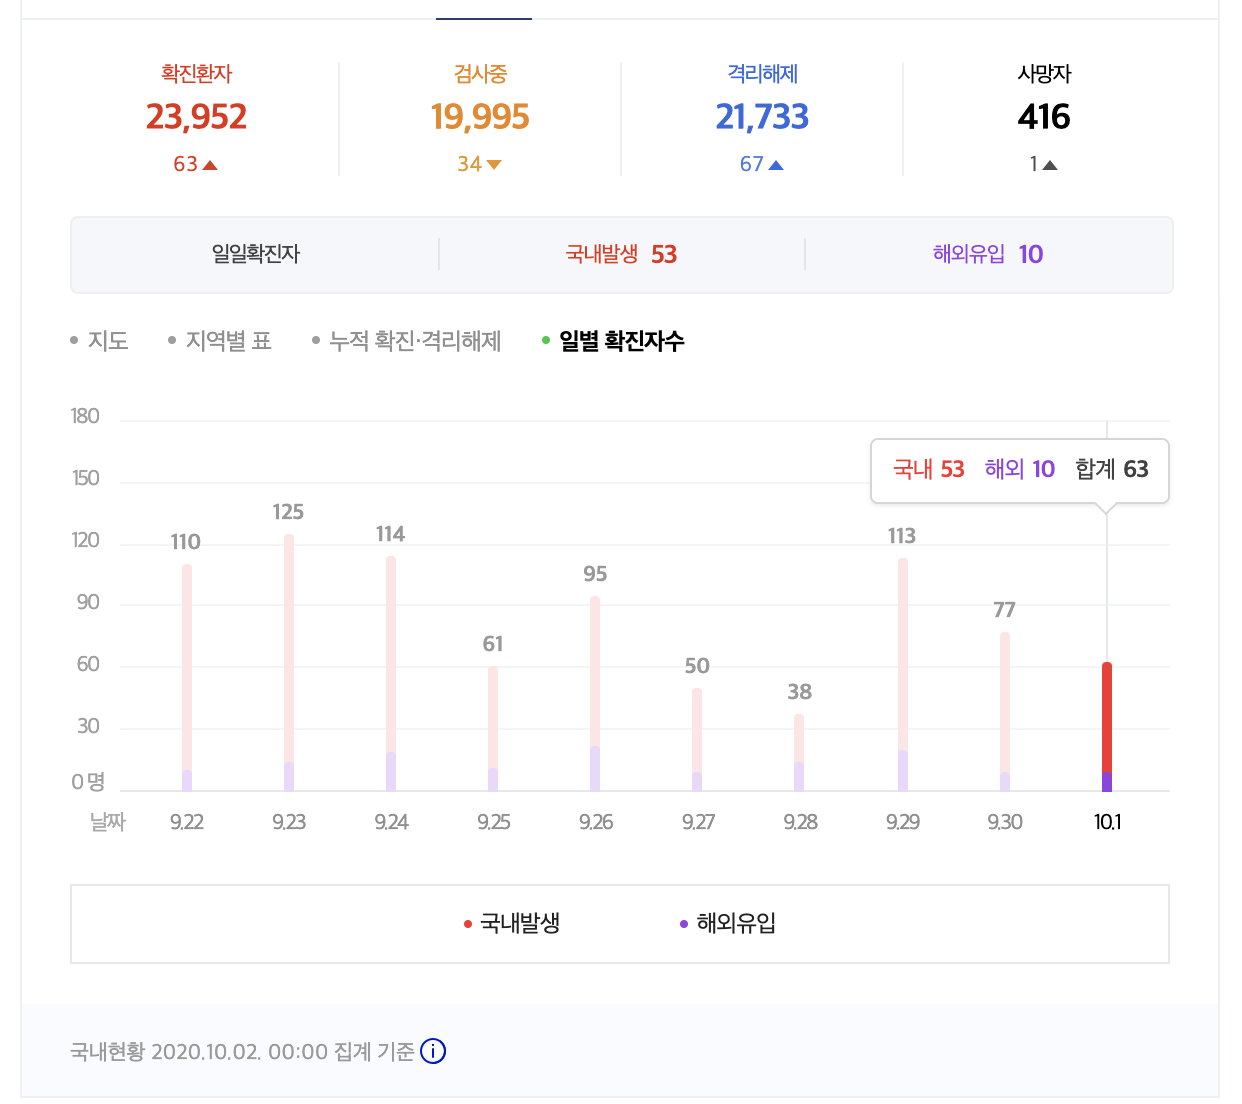
Task: Toggle the 국내발생 legend item
Action: point(511,923)
